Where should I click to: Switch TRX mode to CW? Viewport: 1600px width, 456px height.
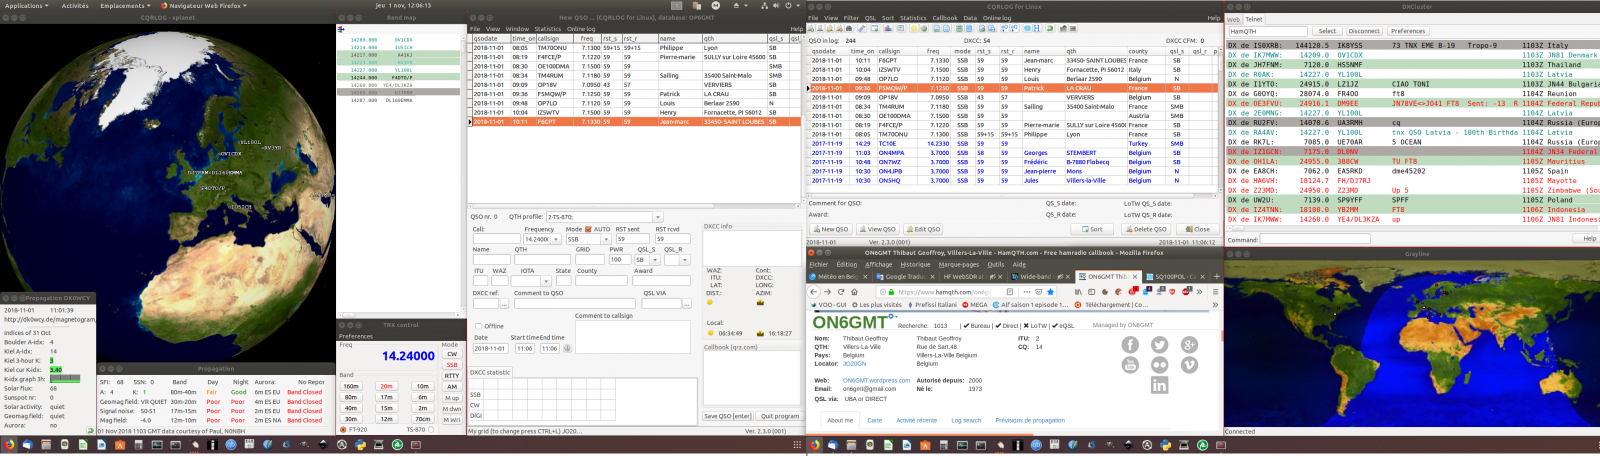[452, 354]
